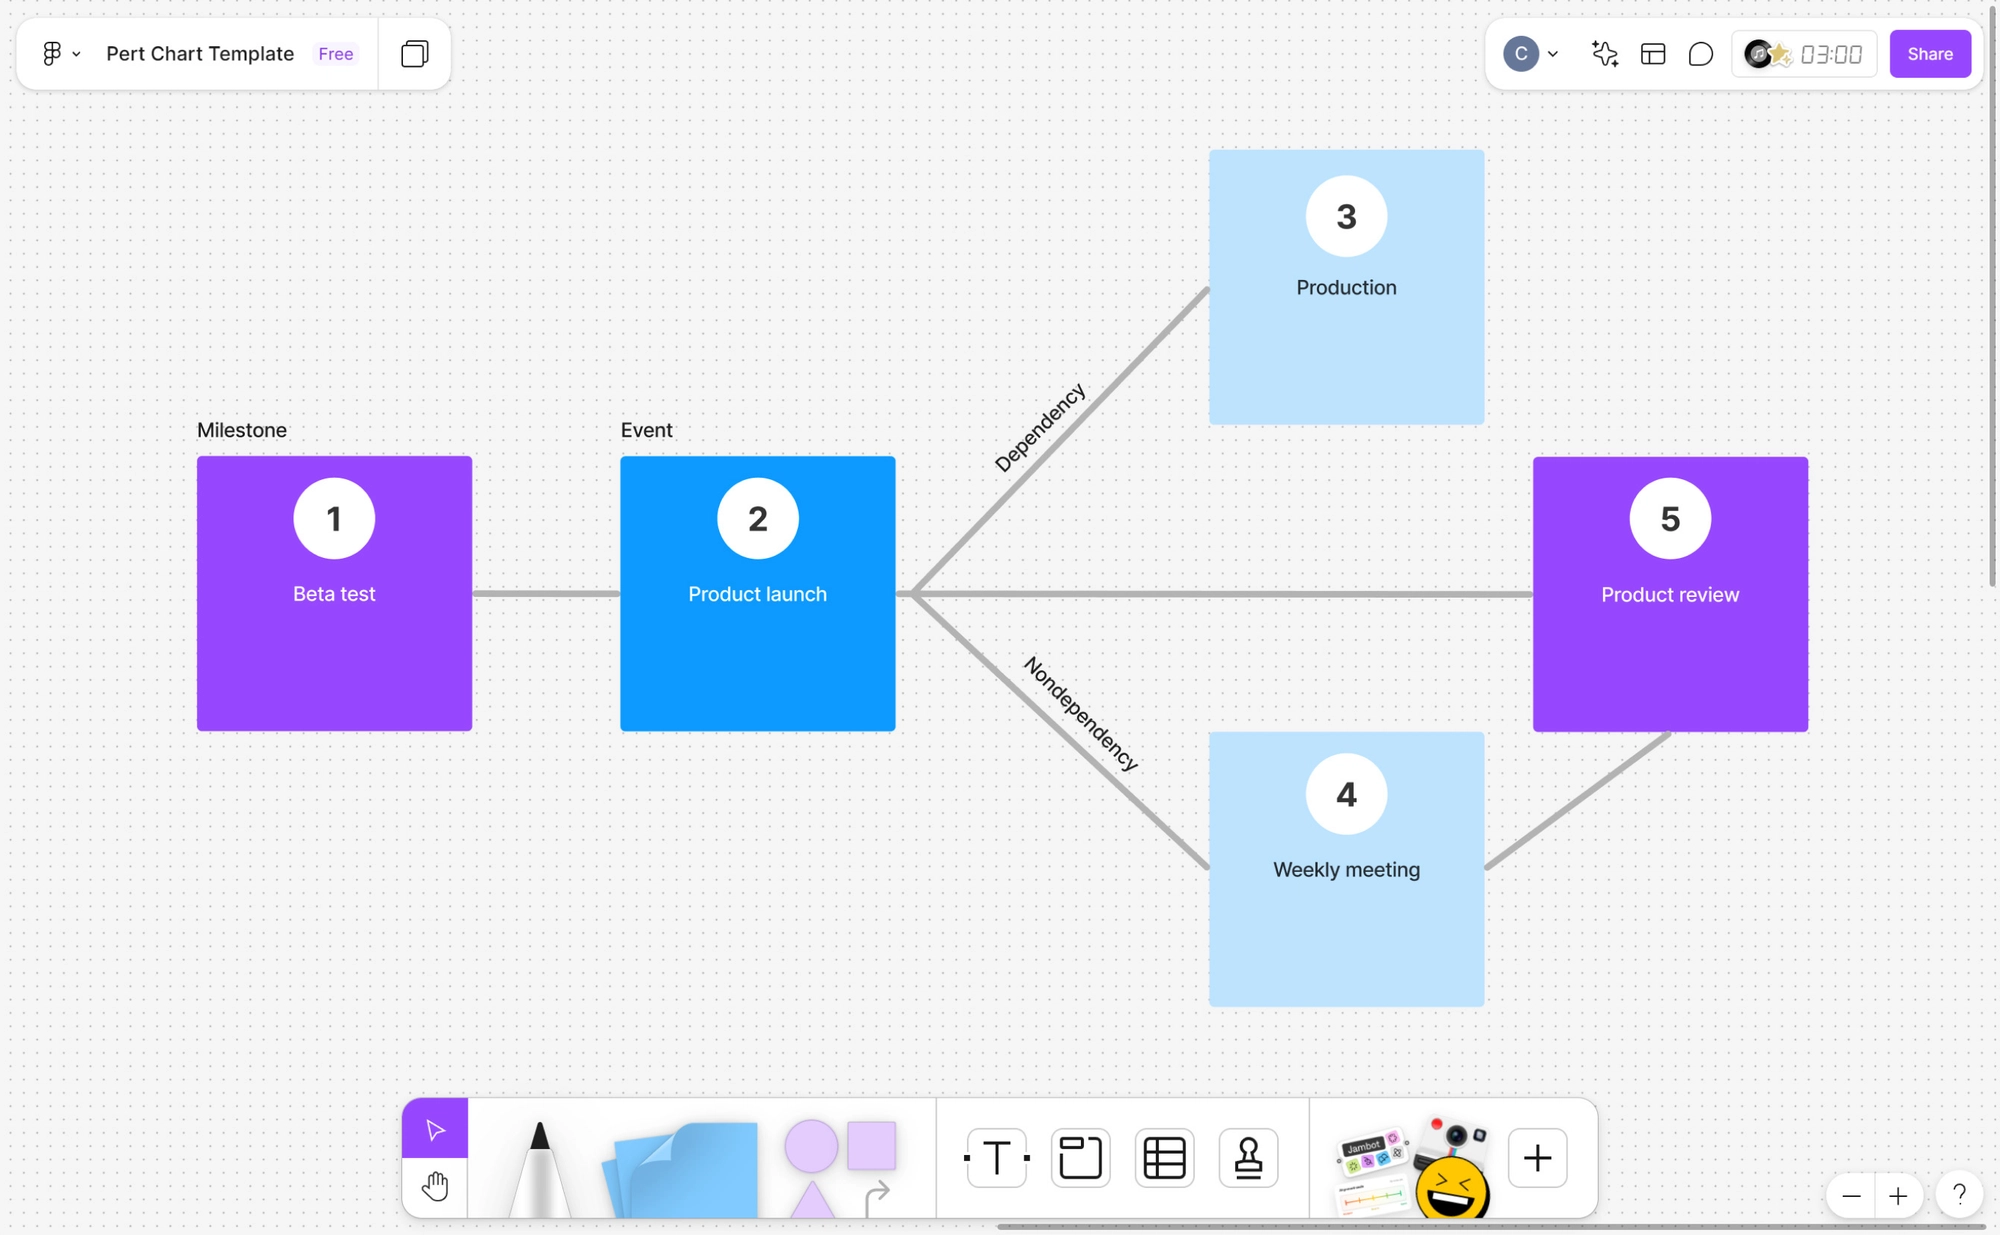Click the Free plan badge
The height and width of the screenshot is (1235, 2000).
coord(336,54)
